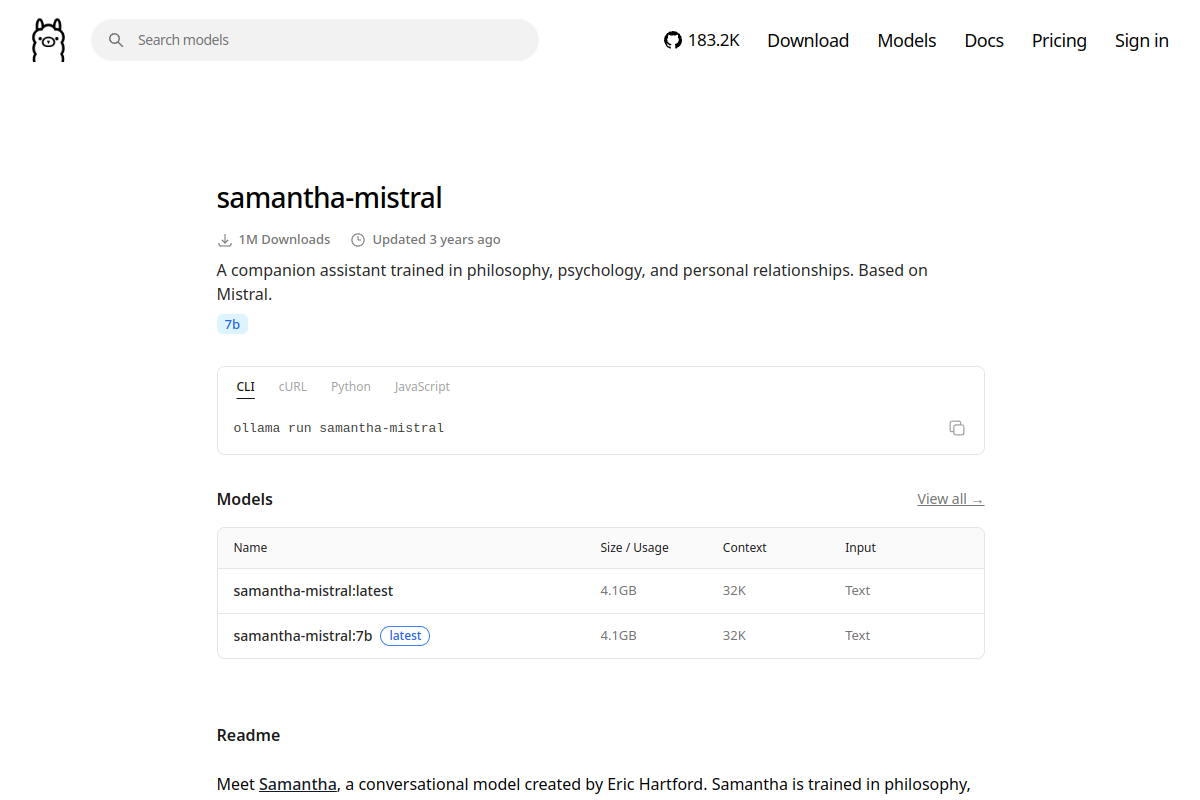Click 32K in the samantha-mistral:7b row

pyautogui.click(x=734, y=636)
